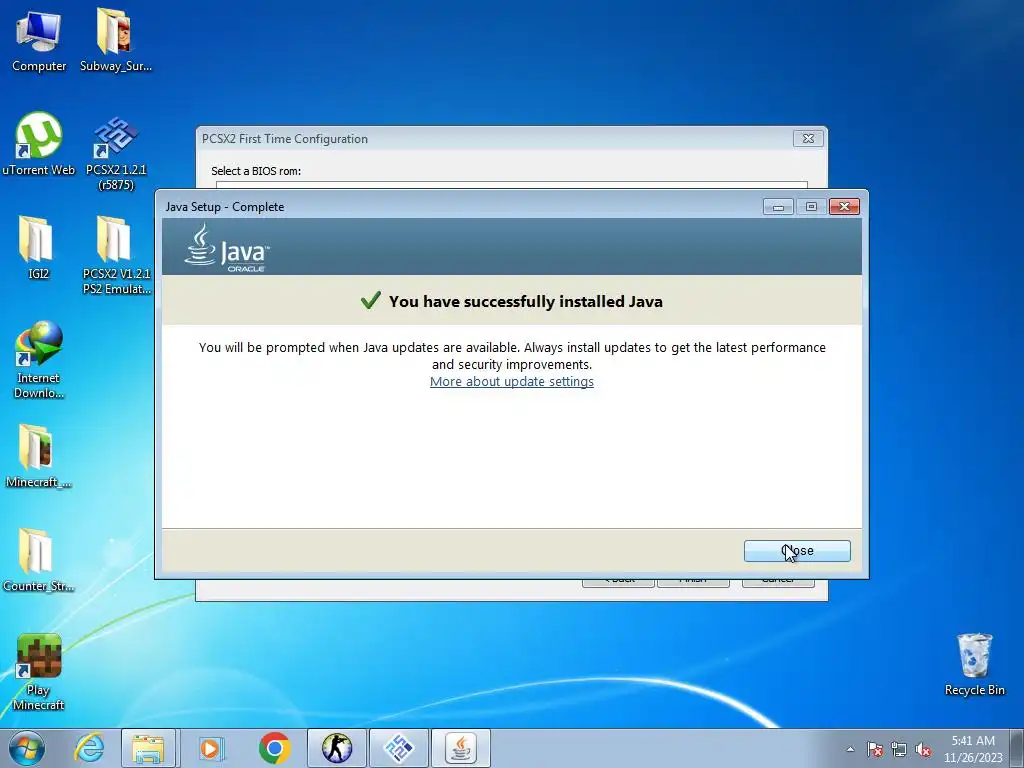1024x768 pixels.
Task: Open network status tray icon
Action: coord(899,749)
